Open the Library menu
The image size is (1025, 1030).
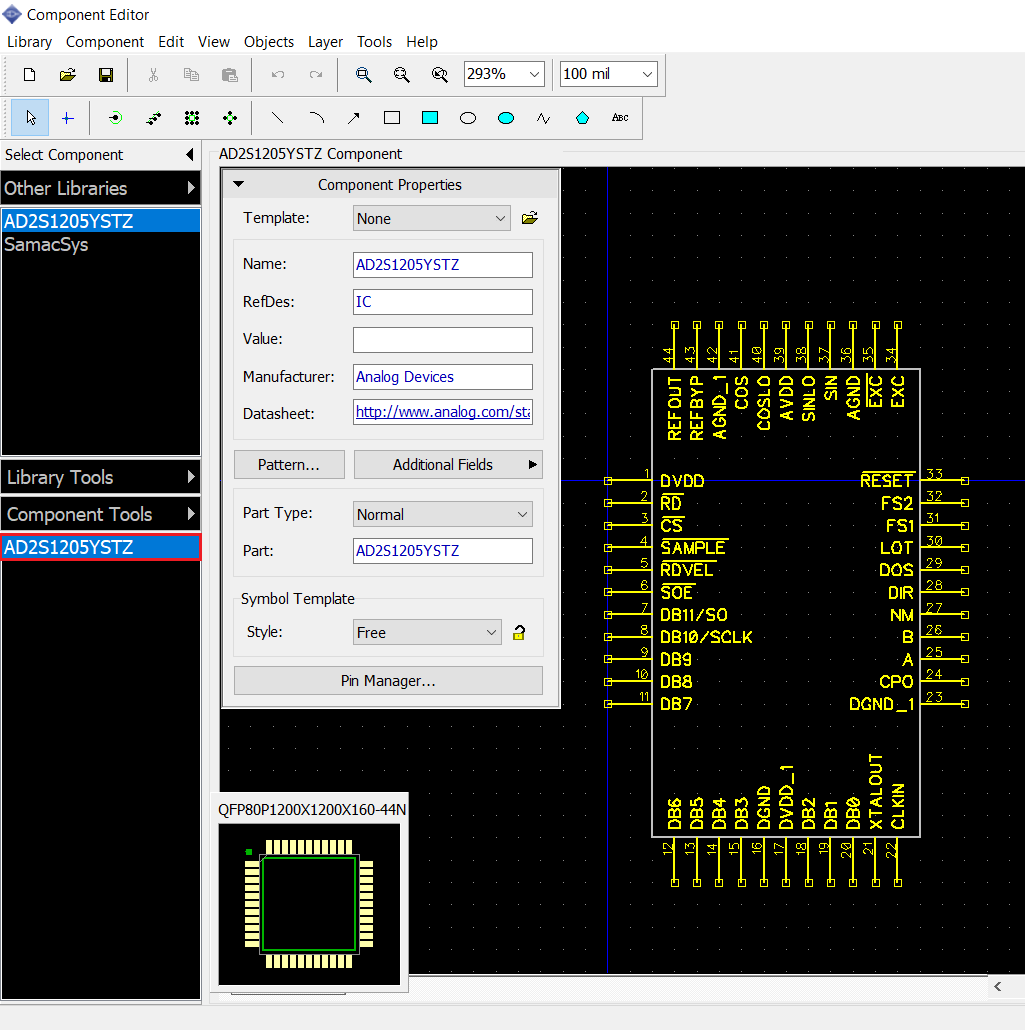click(x=30, y=42)
